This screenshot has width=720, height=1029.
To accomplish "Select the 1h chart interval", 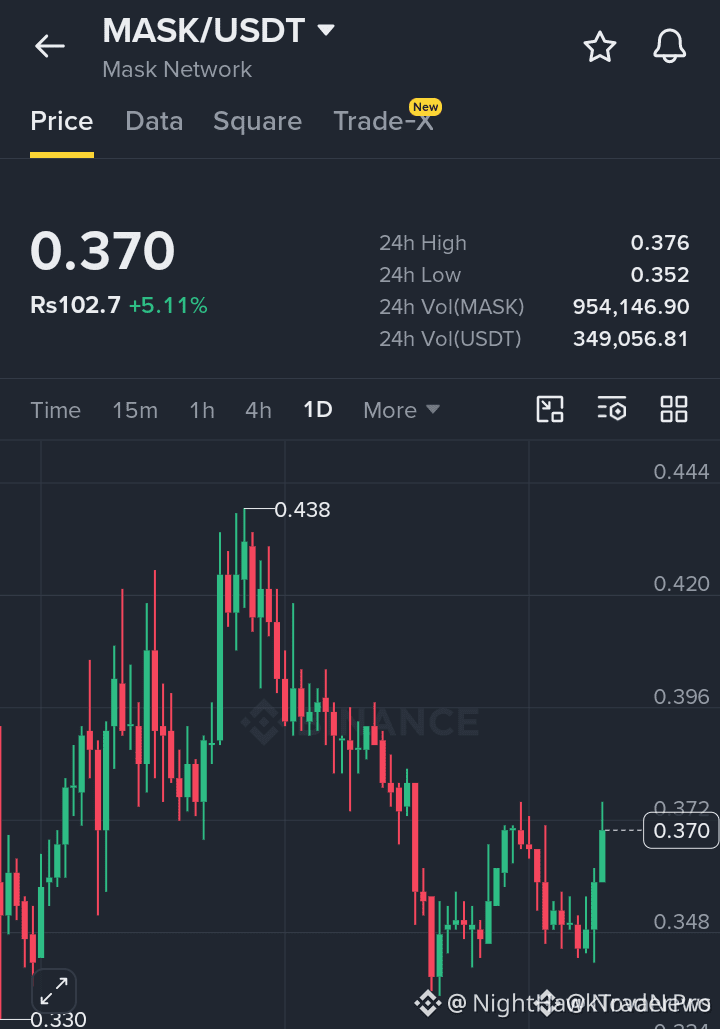I will pyautogui.click(x=202, y=410).
